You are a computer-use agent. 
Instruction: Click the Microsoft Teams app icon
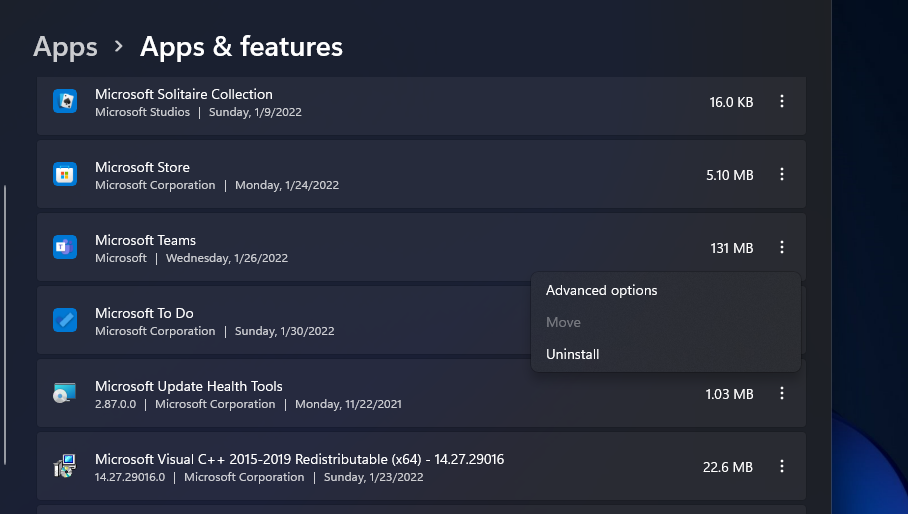click(x=65, y=247)
